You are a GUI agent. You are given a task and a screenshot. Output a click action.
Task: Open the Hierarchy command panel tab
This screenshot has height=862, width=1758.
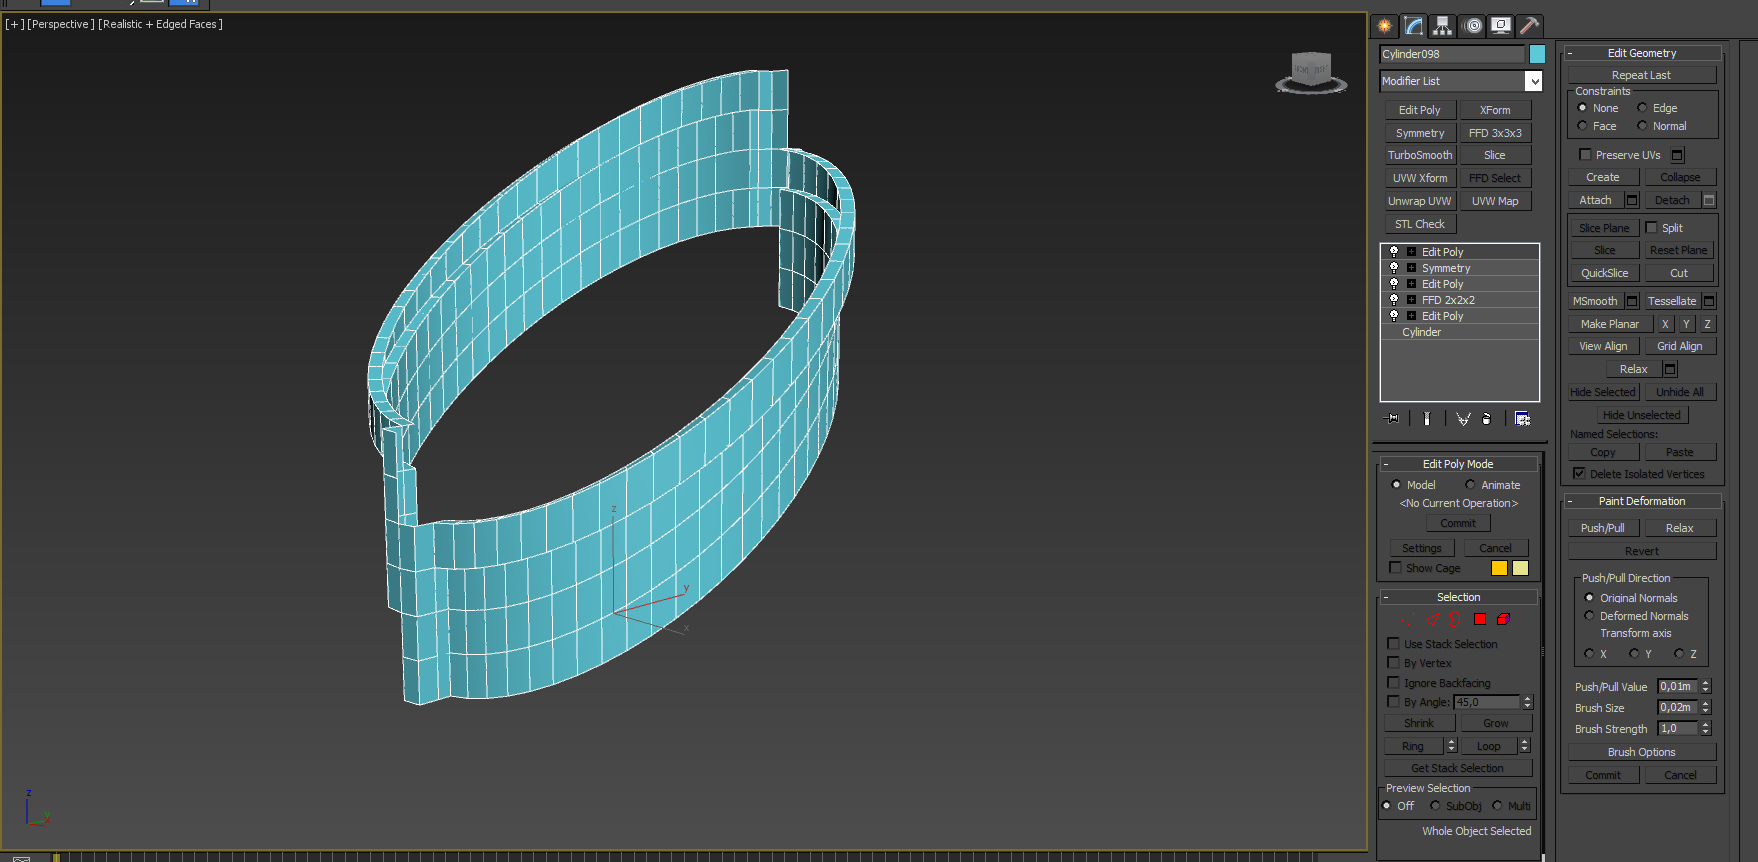(1442, 26)
